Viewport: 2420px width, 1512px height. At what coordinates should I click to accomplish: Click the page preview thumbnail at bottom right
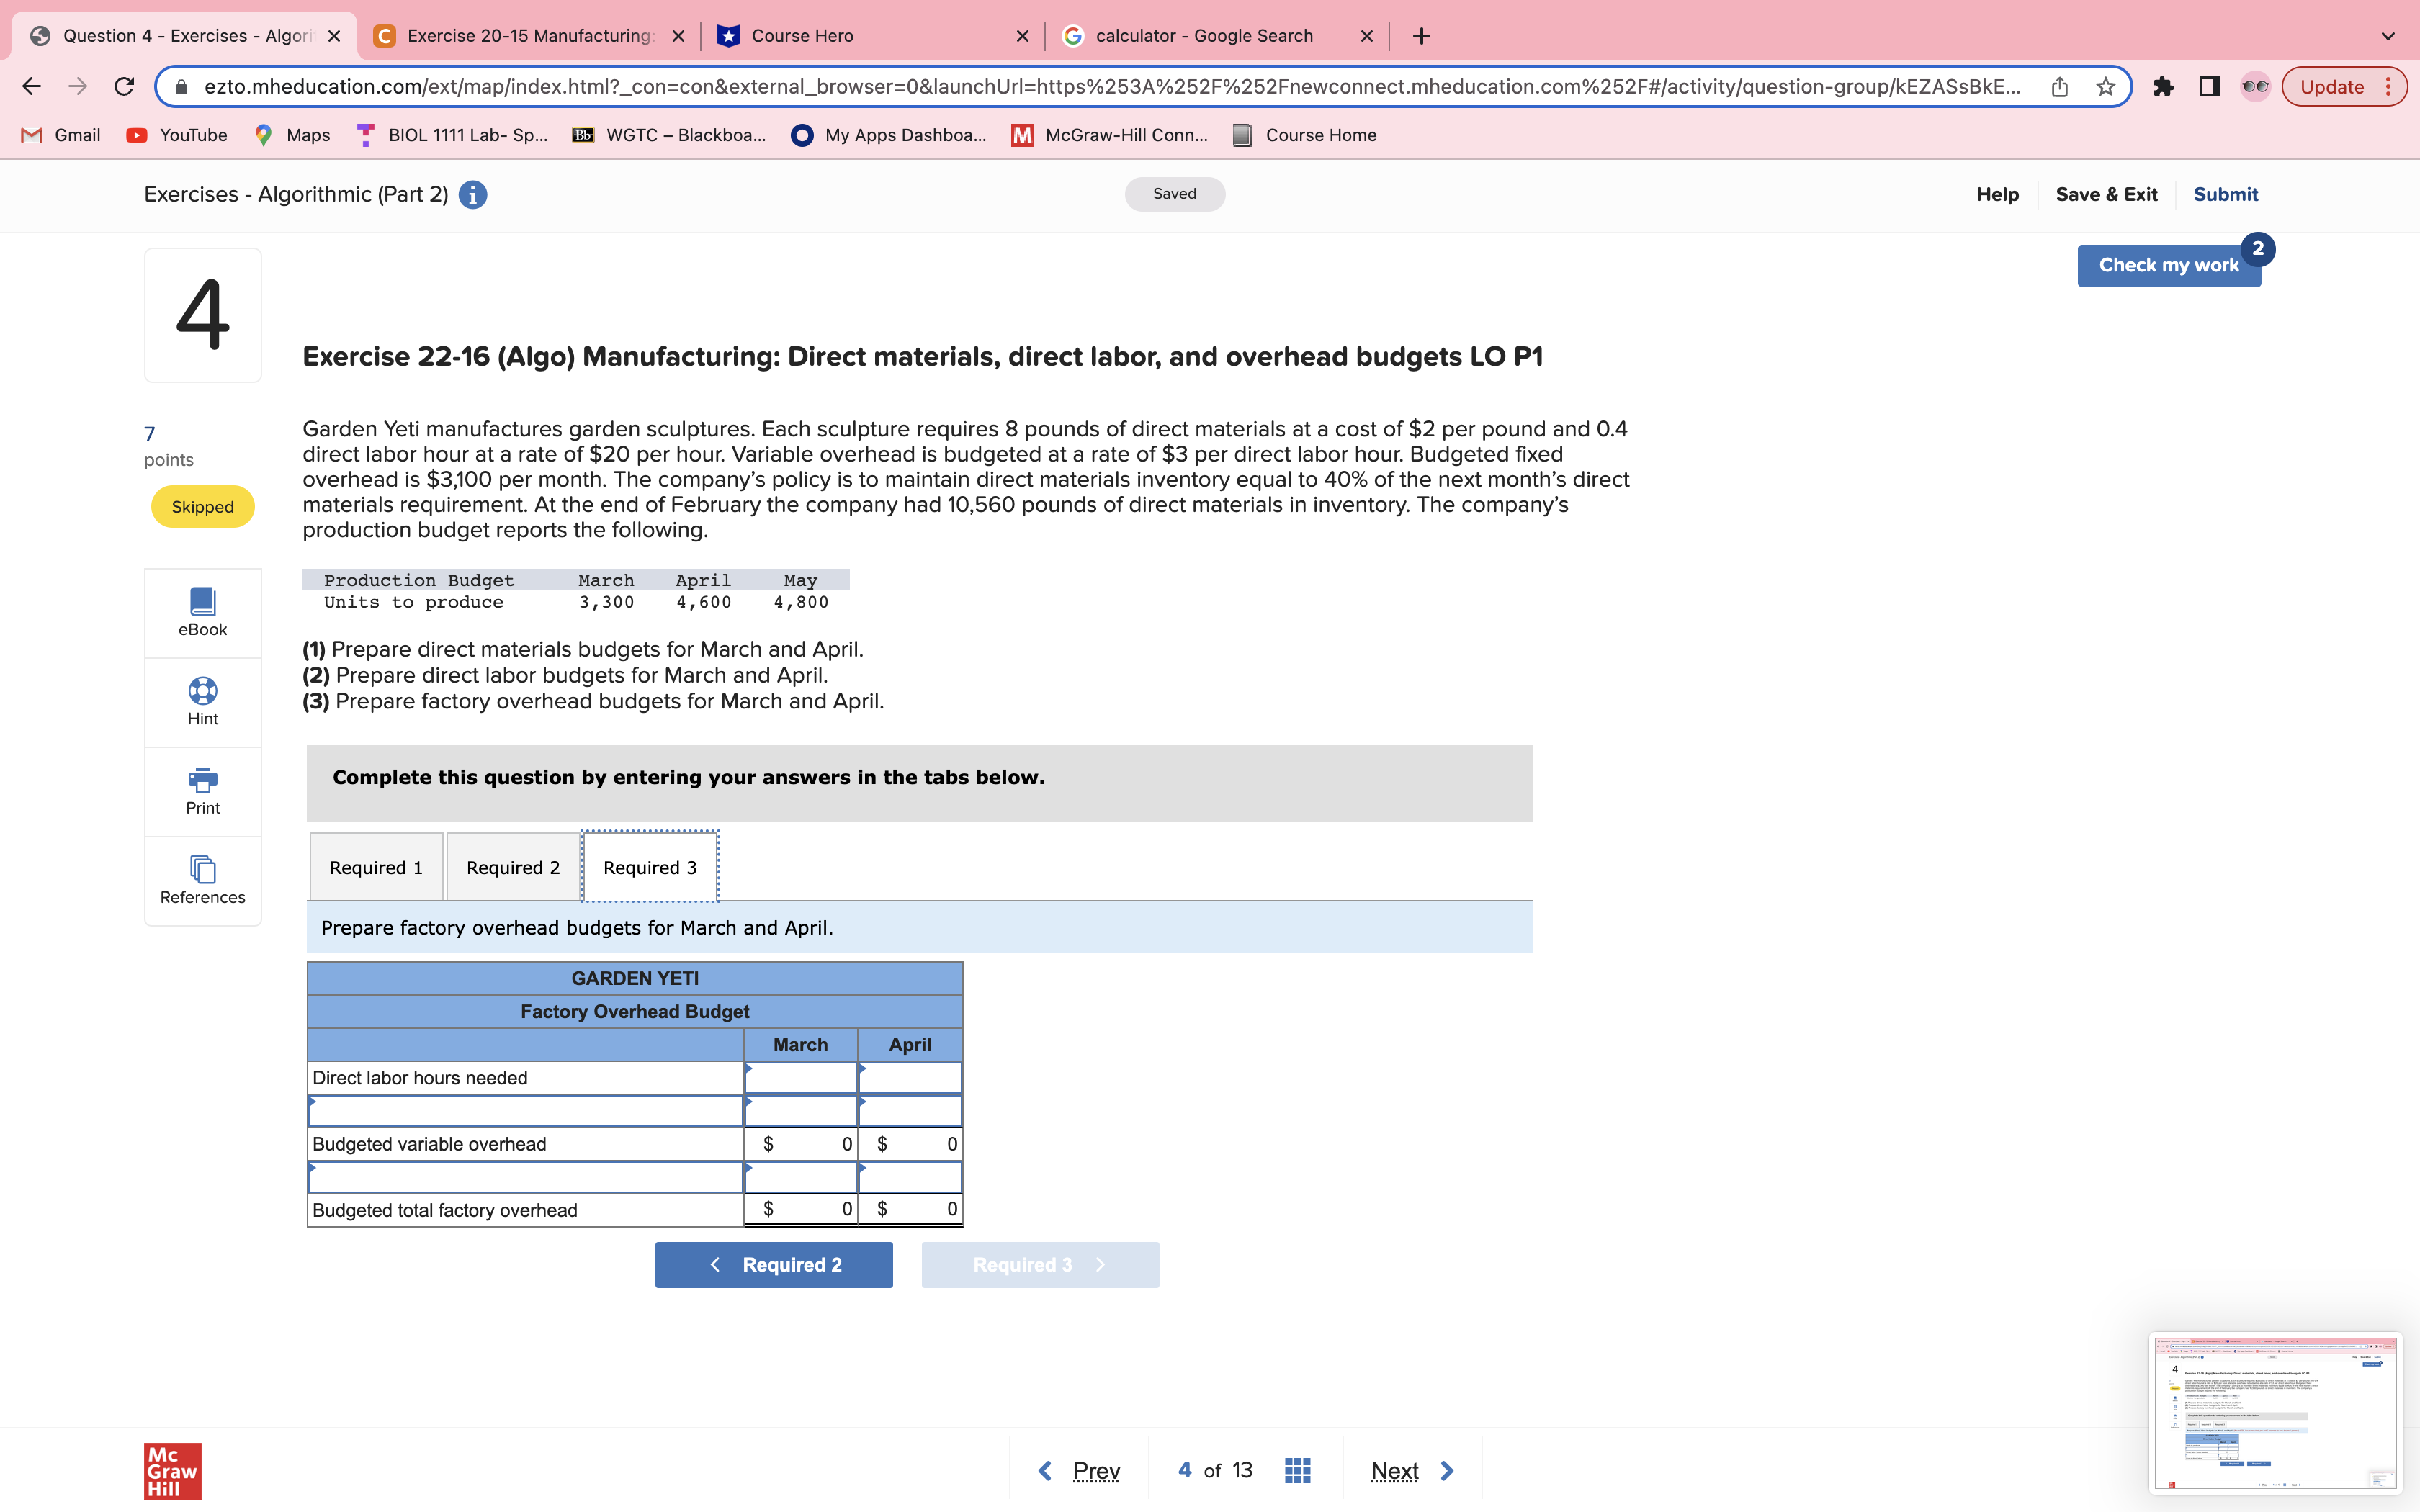click(x=2277, y=1413)
